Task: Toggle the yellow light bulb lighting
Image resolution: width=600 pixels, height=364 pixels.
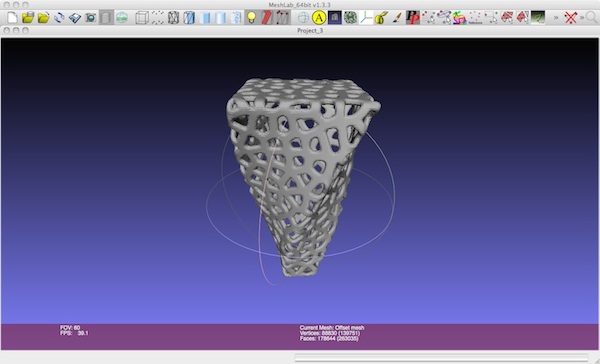Action: point(251,17)
